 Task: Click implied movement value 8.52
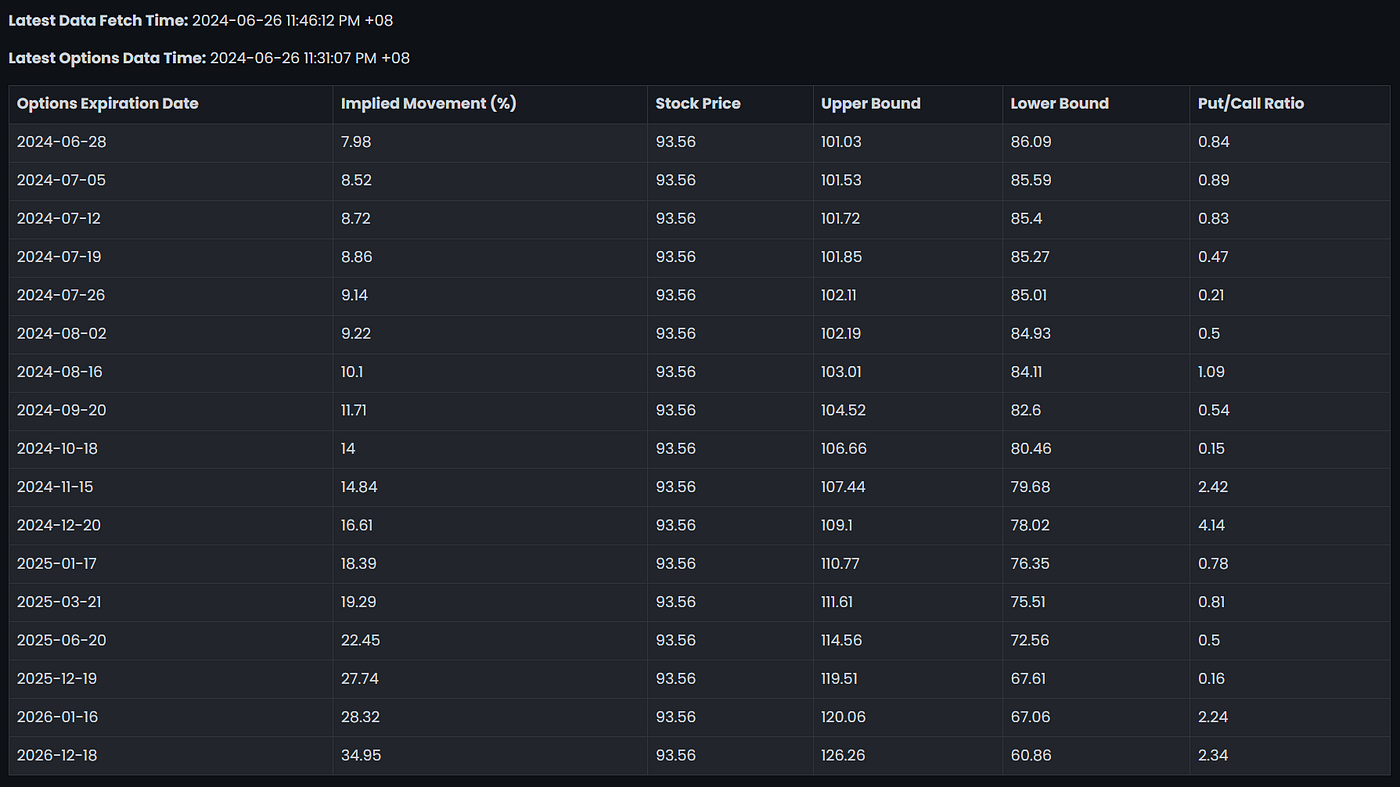[357, 180]
